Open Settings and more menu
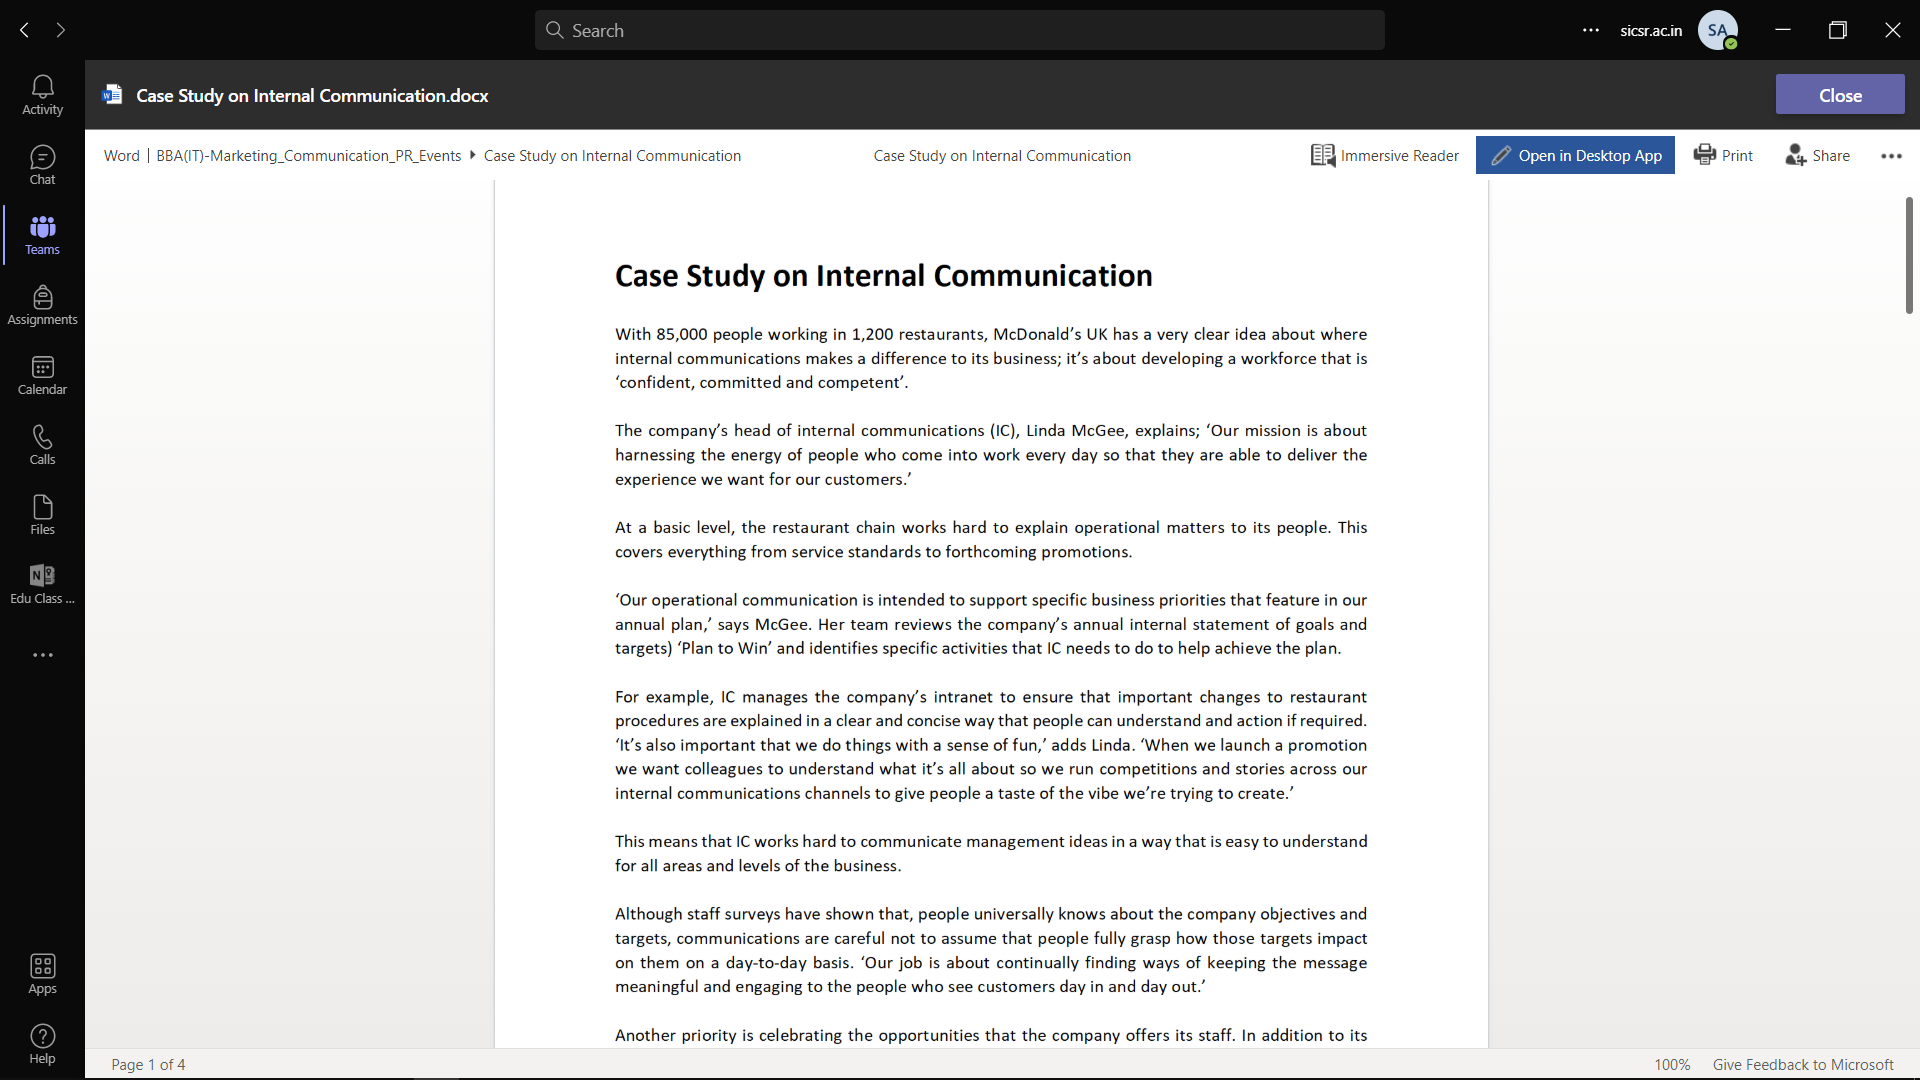1920x1080 pixels. pyautogui.click(x=1590, y=30)
